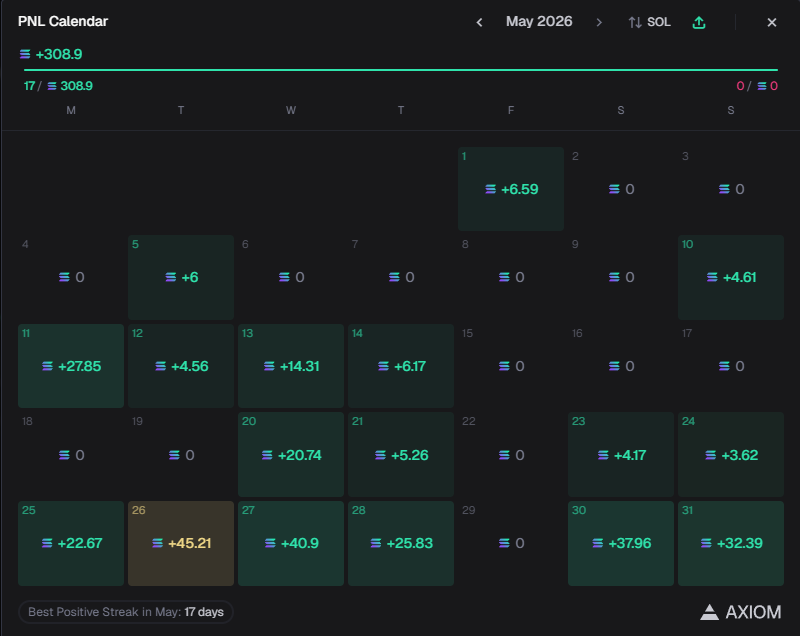Image resolution: width=800 pixels, height=636 pixels.
Task: Click Best Positive Streak badge
Action: pyautogui.click(x=126, y=612)
